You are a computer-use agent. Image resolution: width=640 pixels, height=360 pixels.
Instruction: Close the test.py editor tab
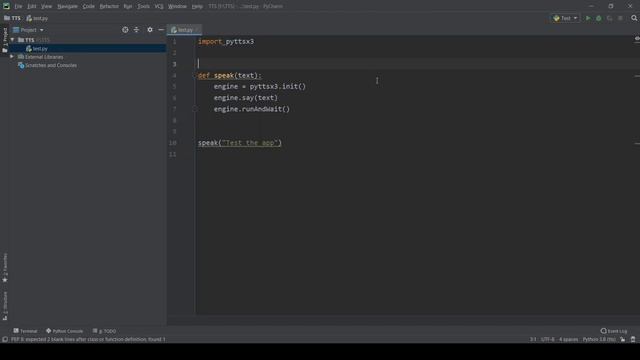point(197,30)
